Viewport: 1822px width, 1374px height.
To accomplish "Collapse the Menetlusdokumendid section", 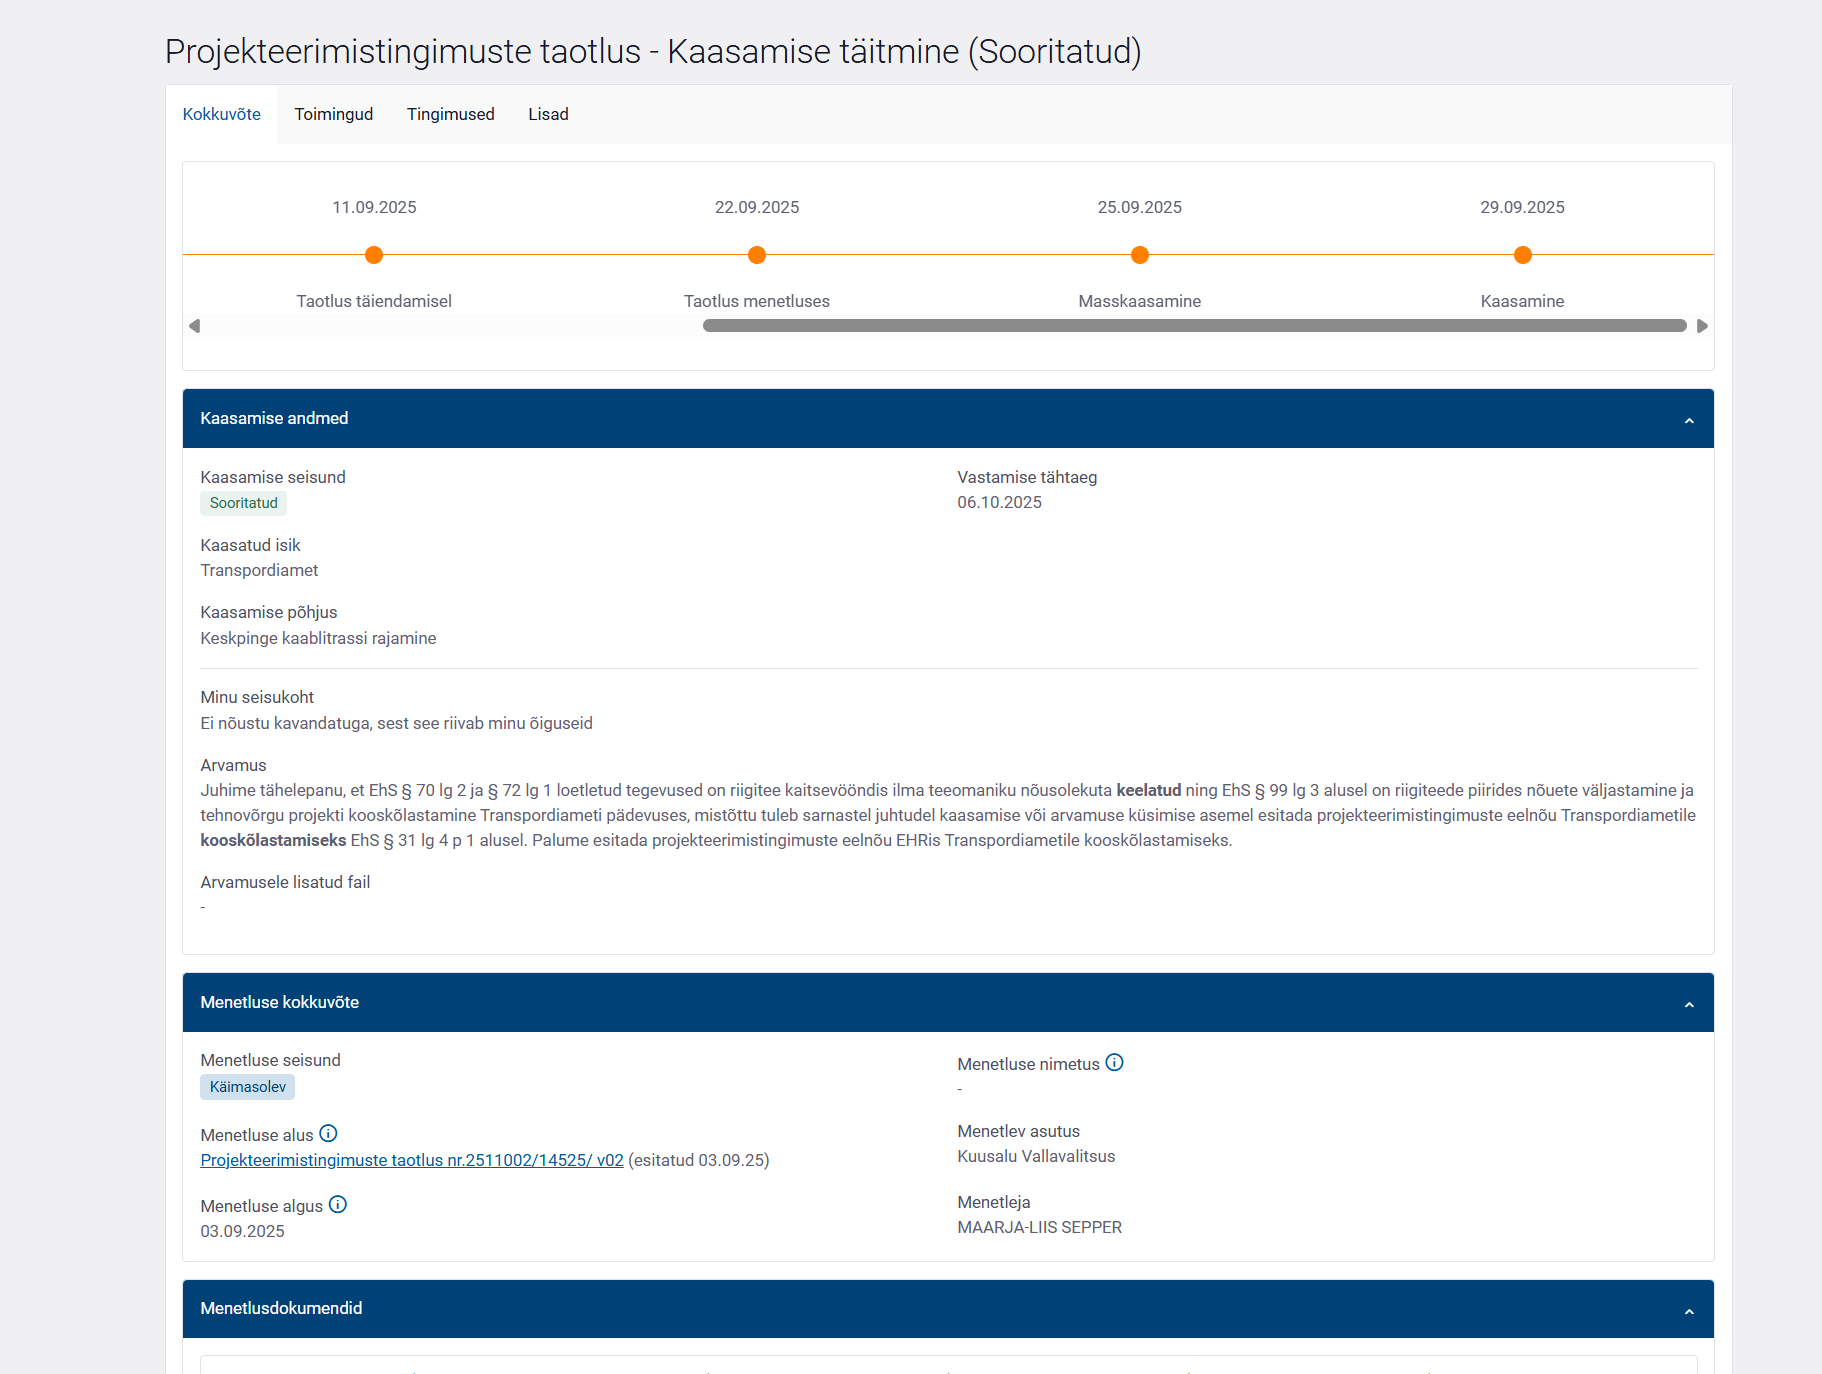I will 1688,1311.
